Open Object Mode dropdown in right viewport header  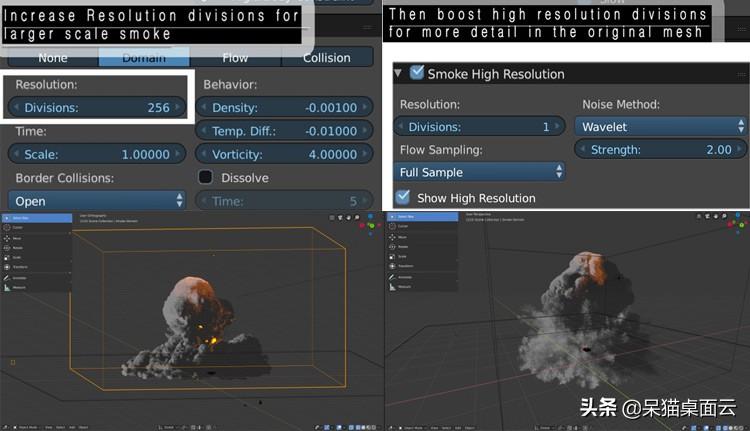(410, 428)
